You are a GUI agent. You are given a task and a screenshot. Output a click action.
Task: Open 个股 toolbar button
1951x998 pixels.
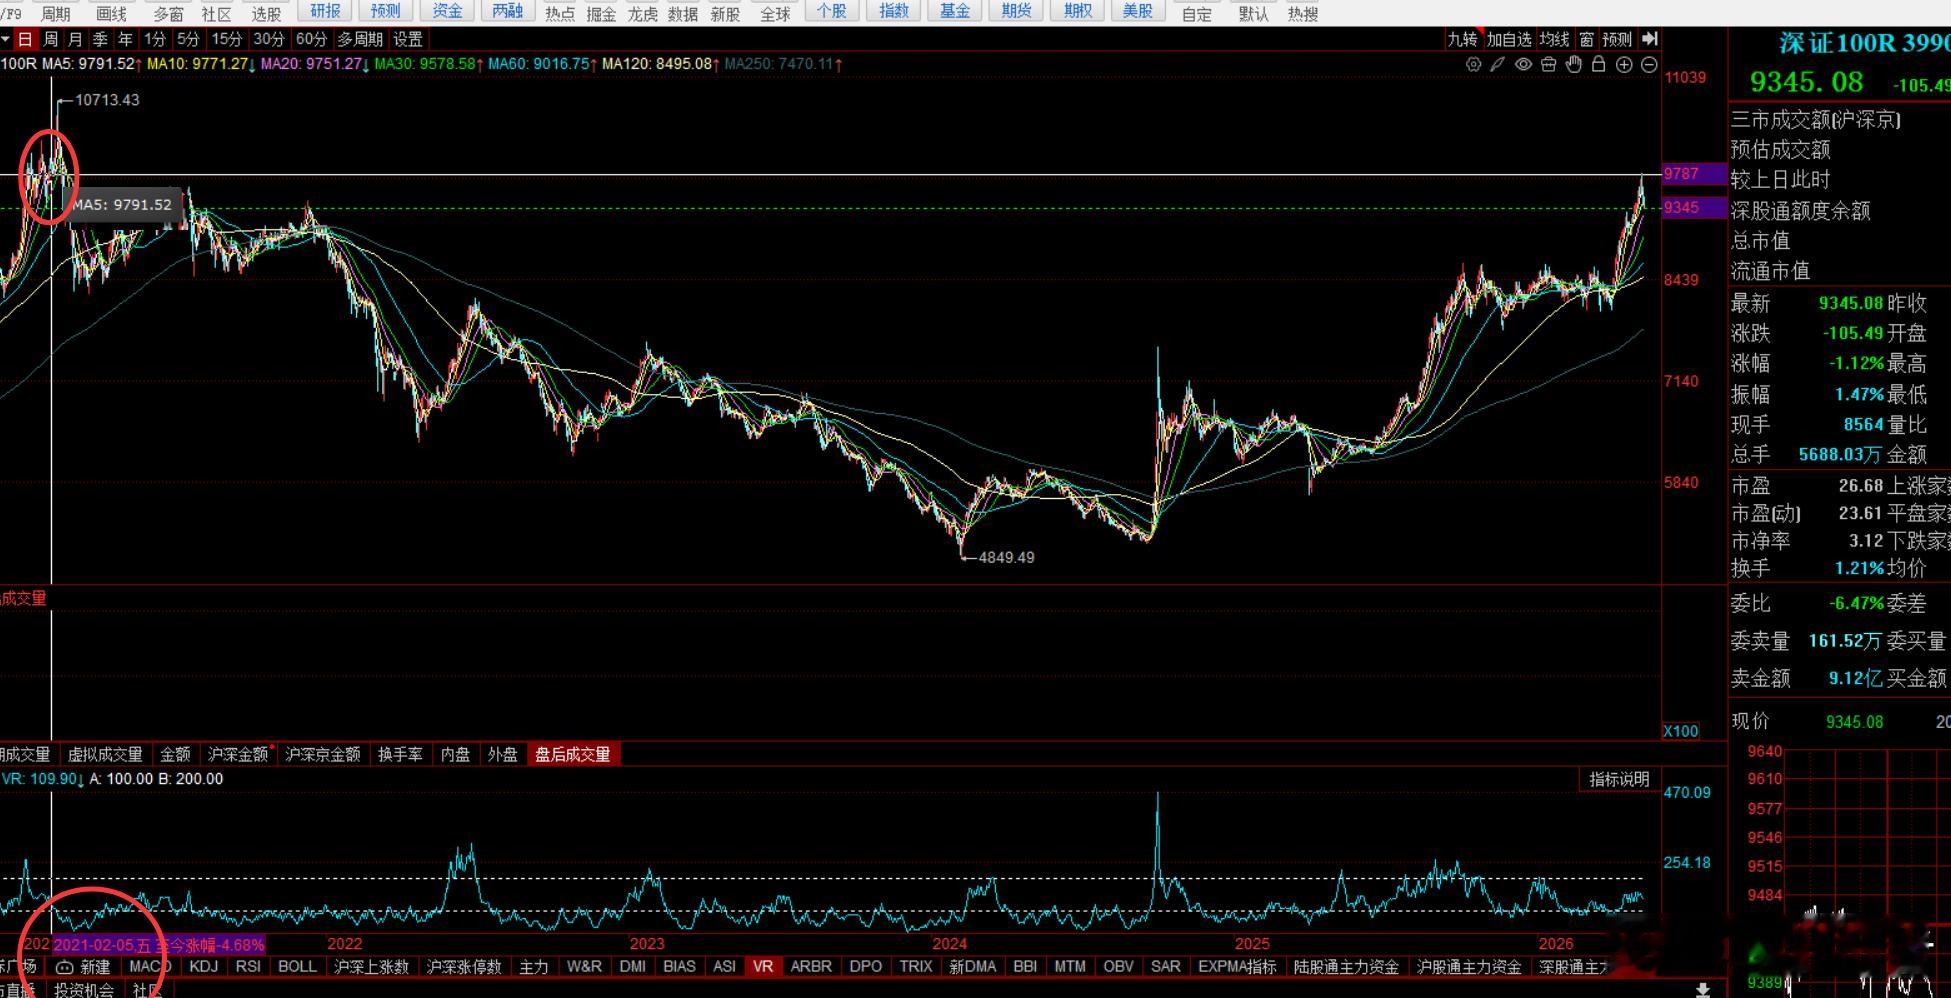[x=832, y=11]
